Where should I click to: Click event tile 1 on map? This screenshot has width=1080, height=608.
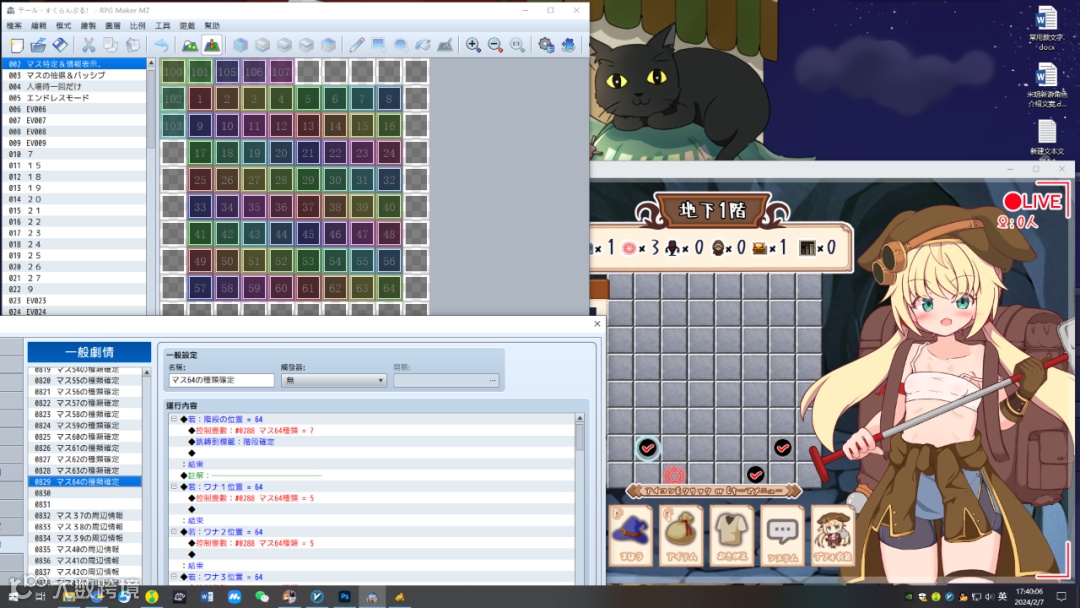point(200,99)
